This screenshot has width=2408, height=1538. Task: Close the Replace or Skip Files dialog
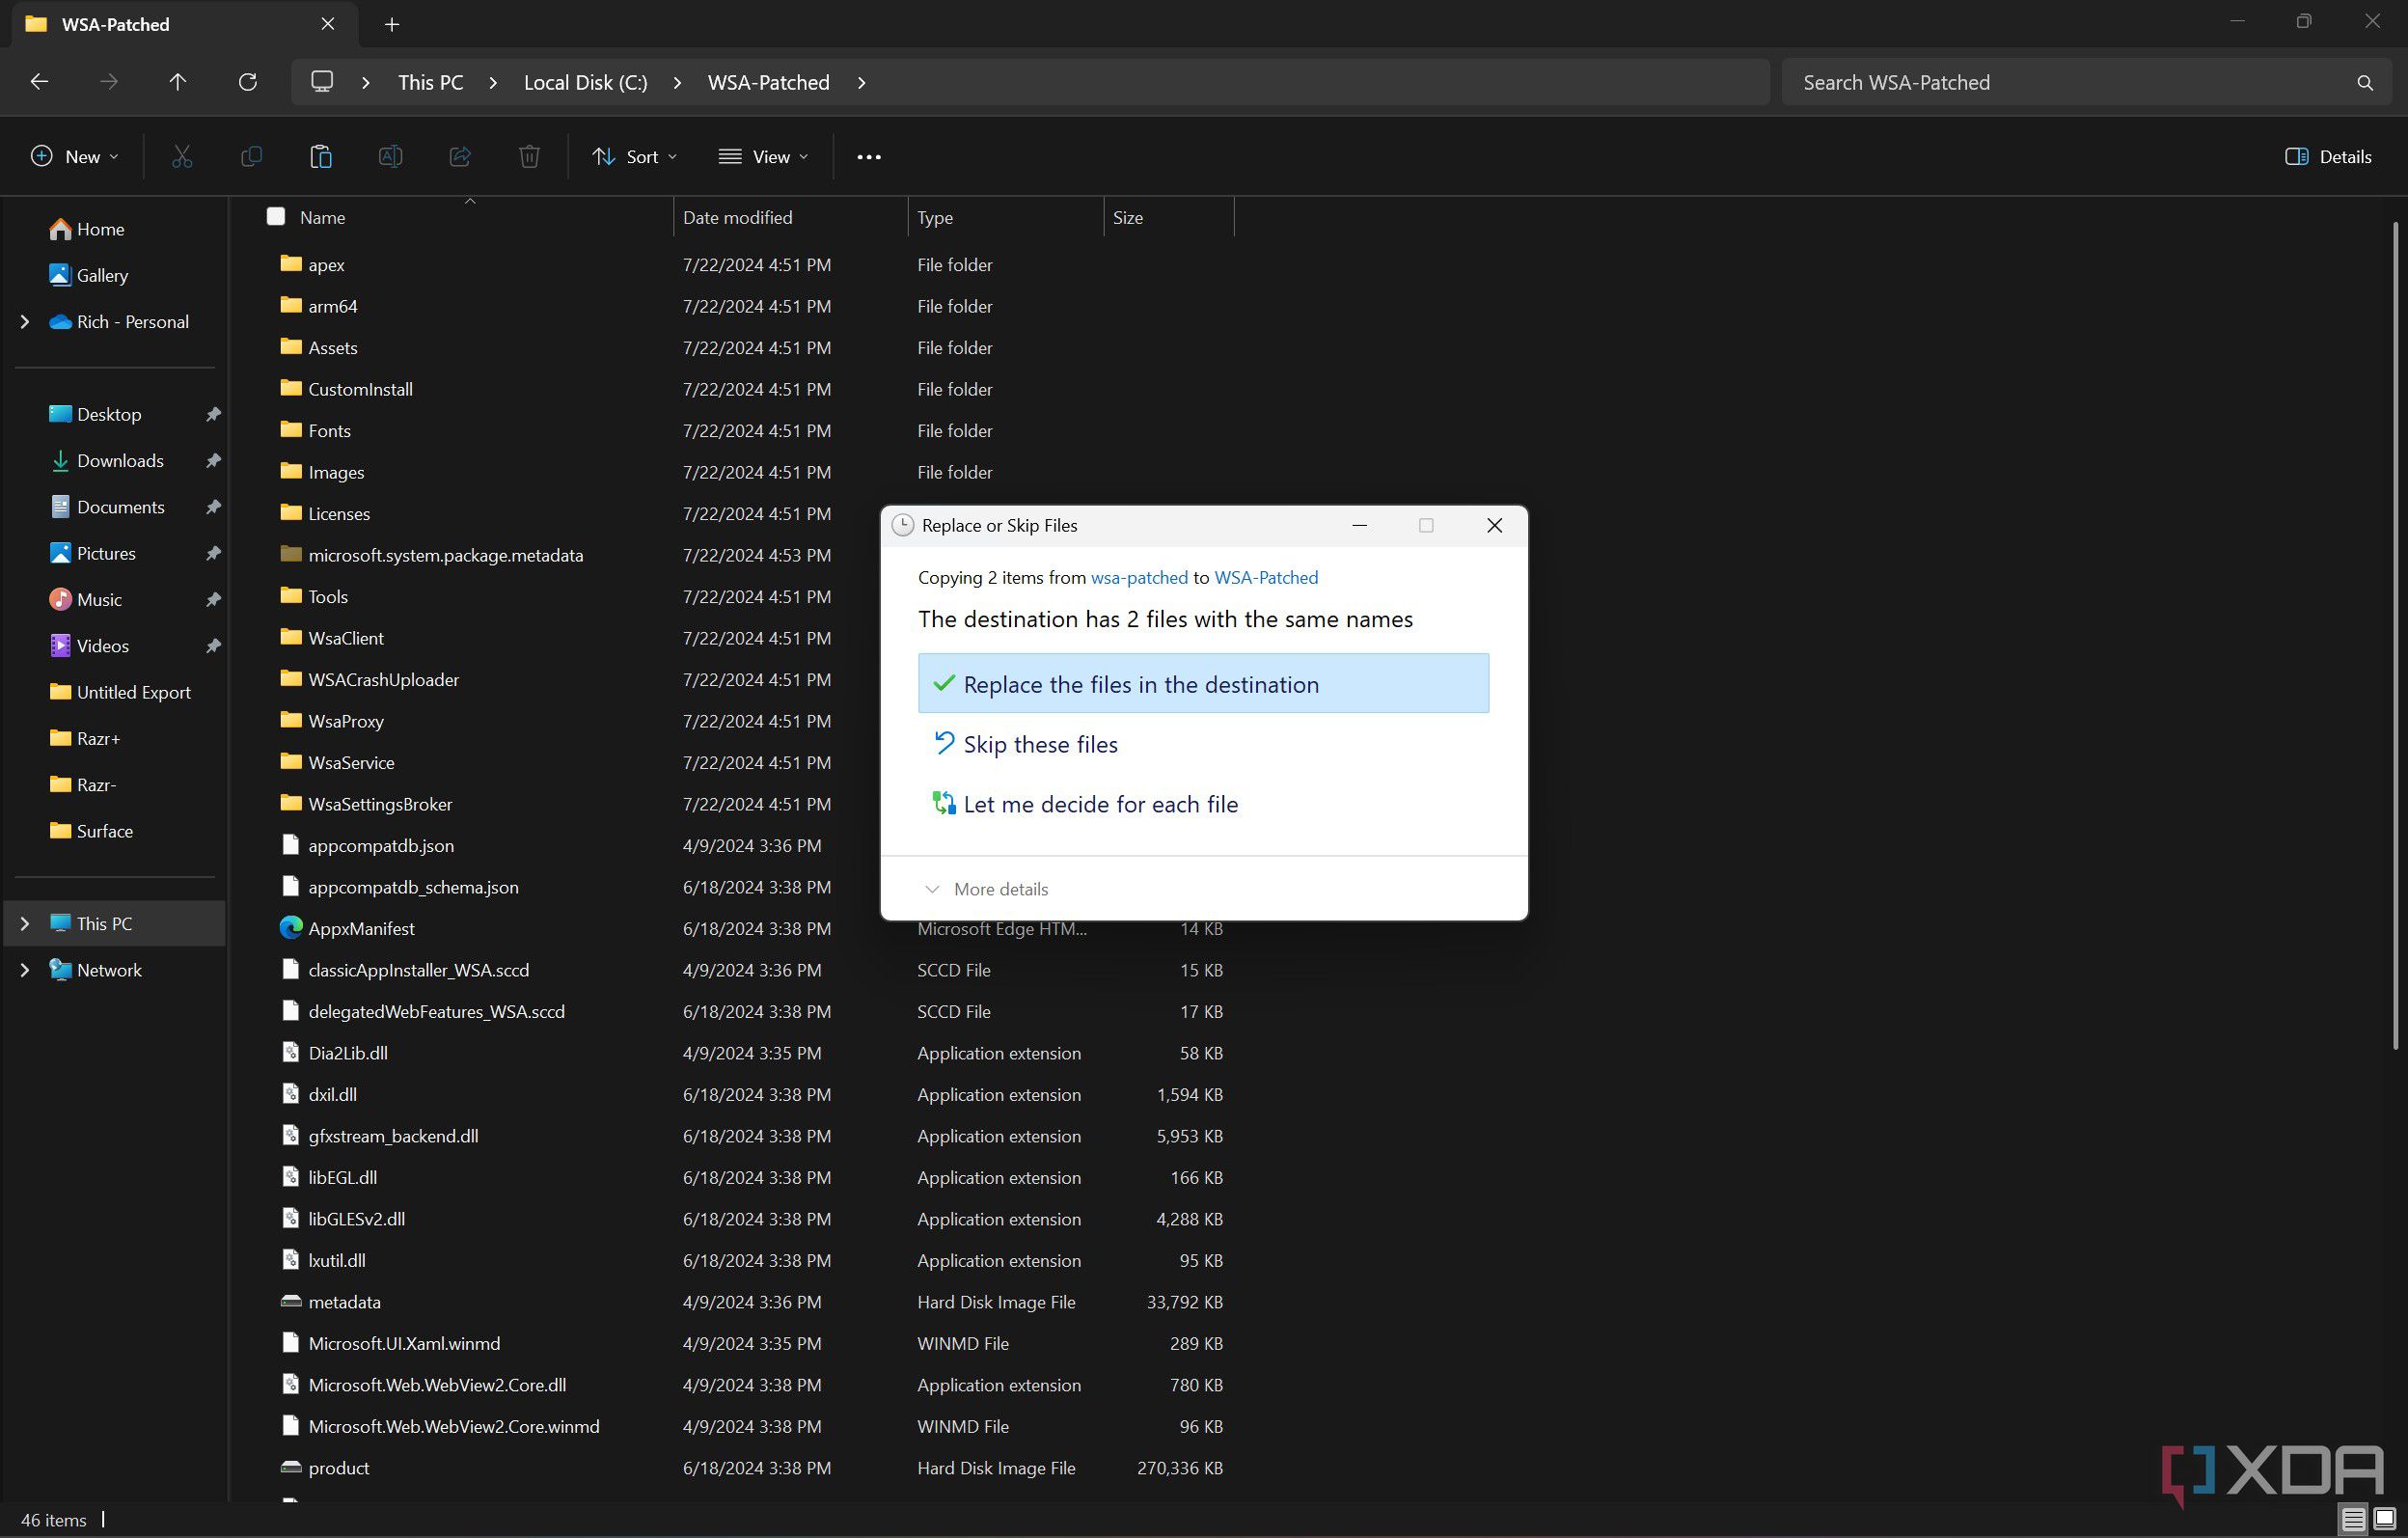1494,525
